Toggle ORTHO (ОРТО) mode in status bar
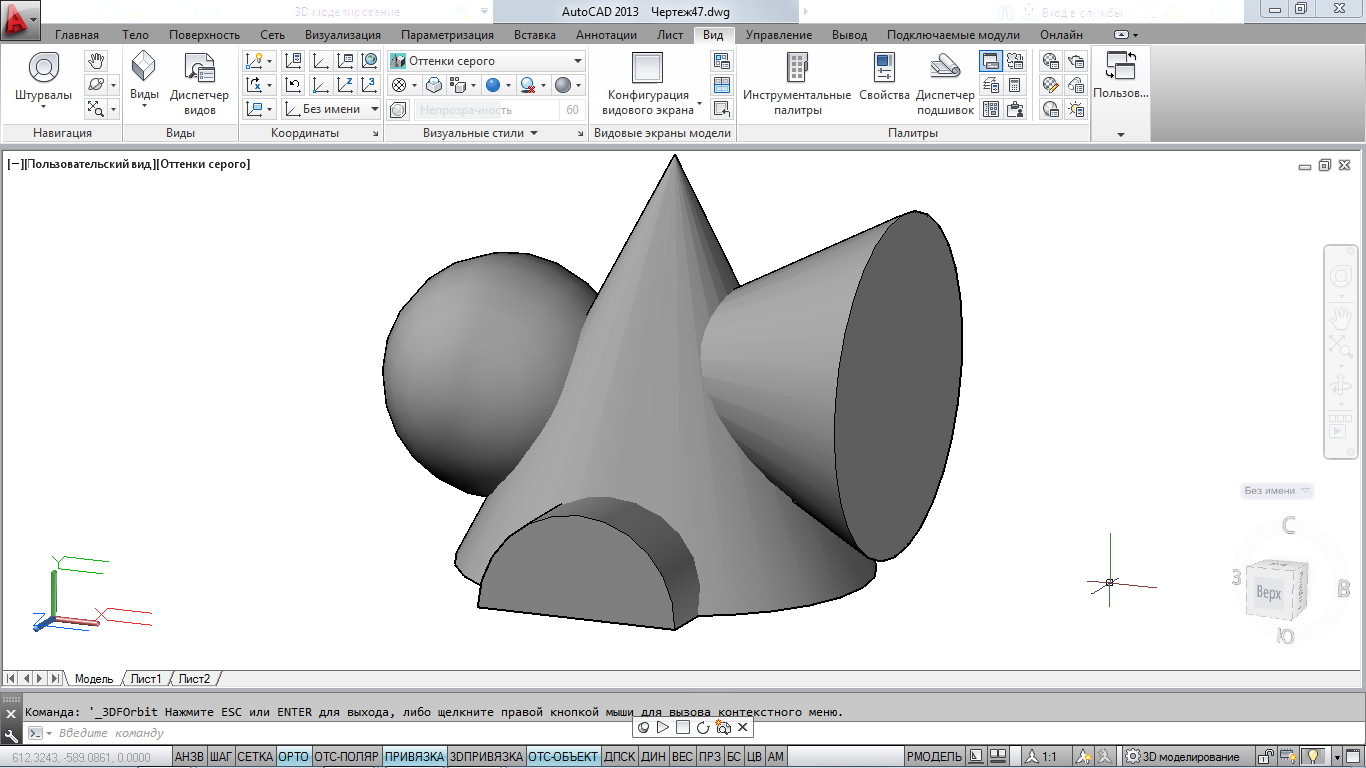This screenshot has height=768, width=1366. coord(293,757)
